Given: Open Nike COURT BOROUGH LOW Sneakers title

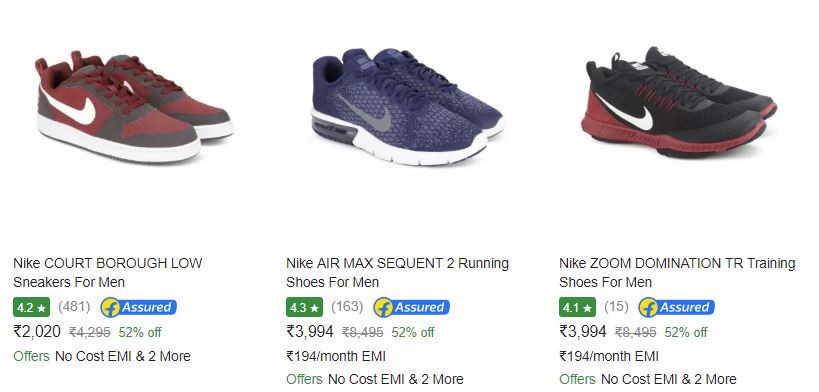Looking at the screenshot, I should (108, 272).
